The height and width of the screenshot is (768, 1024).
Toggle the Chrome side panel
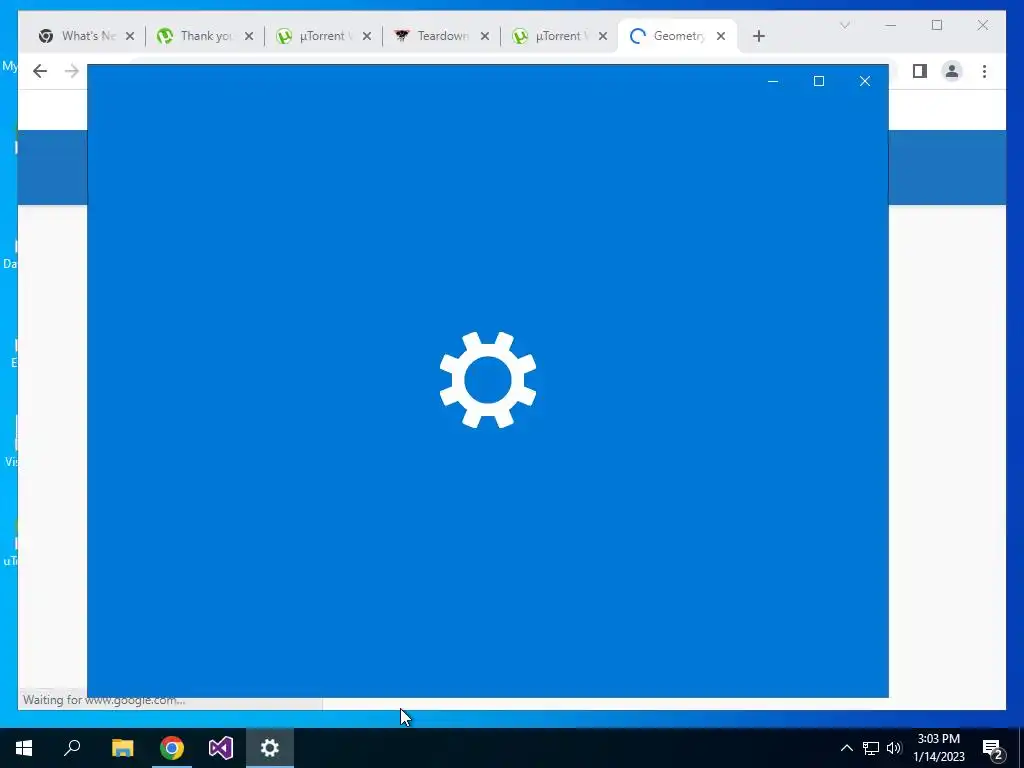click(920, 71)
